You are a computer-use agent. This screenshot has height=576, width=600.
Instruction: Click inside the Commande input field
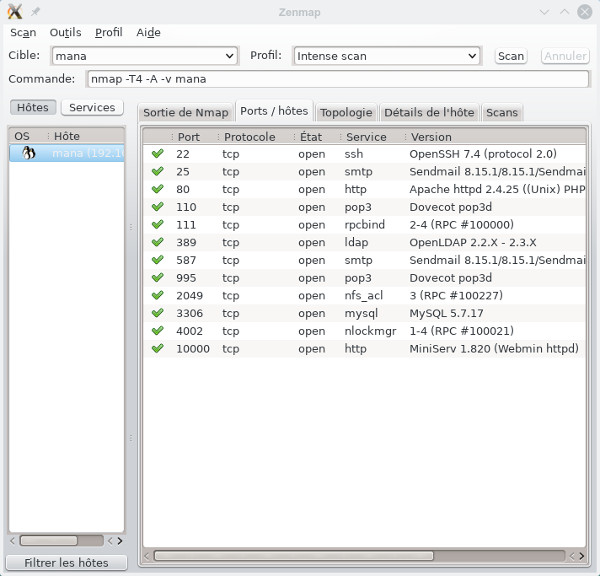[x=336, y=79]
